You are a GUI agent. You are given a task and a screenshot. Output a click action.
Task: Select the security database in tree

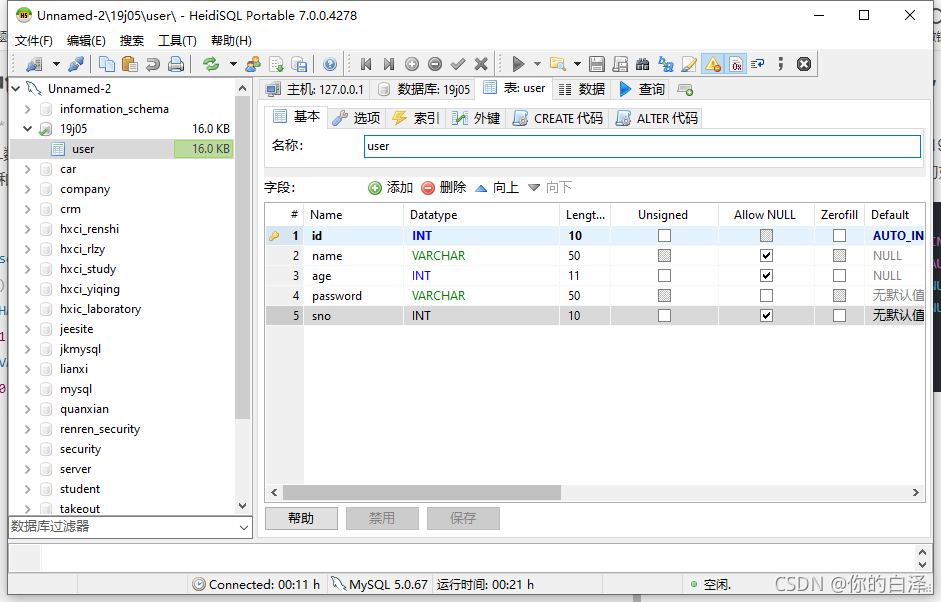(x=80, y=449)
